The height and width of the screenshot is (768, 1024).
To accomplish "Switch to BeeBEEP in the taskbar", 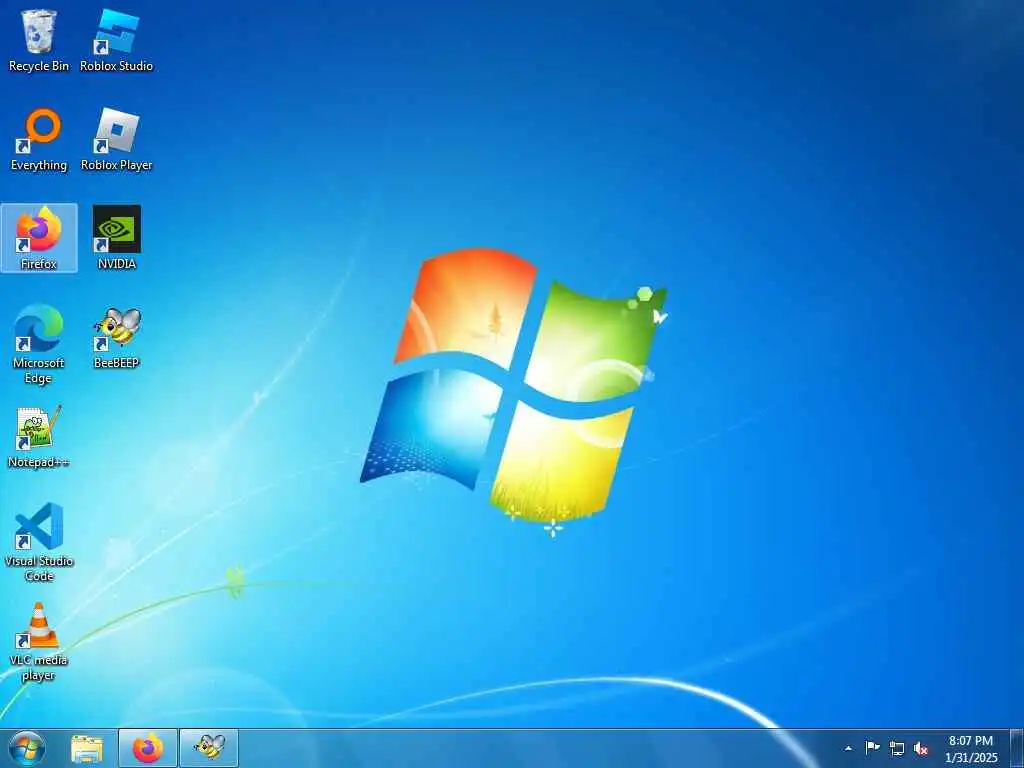I will point(209,748).
